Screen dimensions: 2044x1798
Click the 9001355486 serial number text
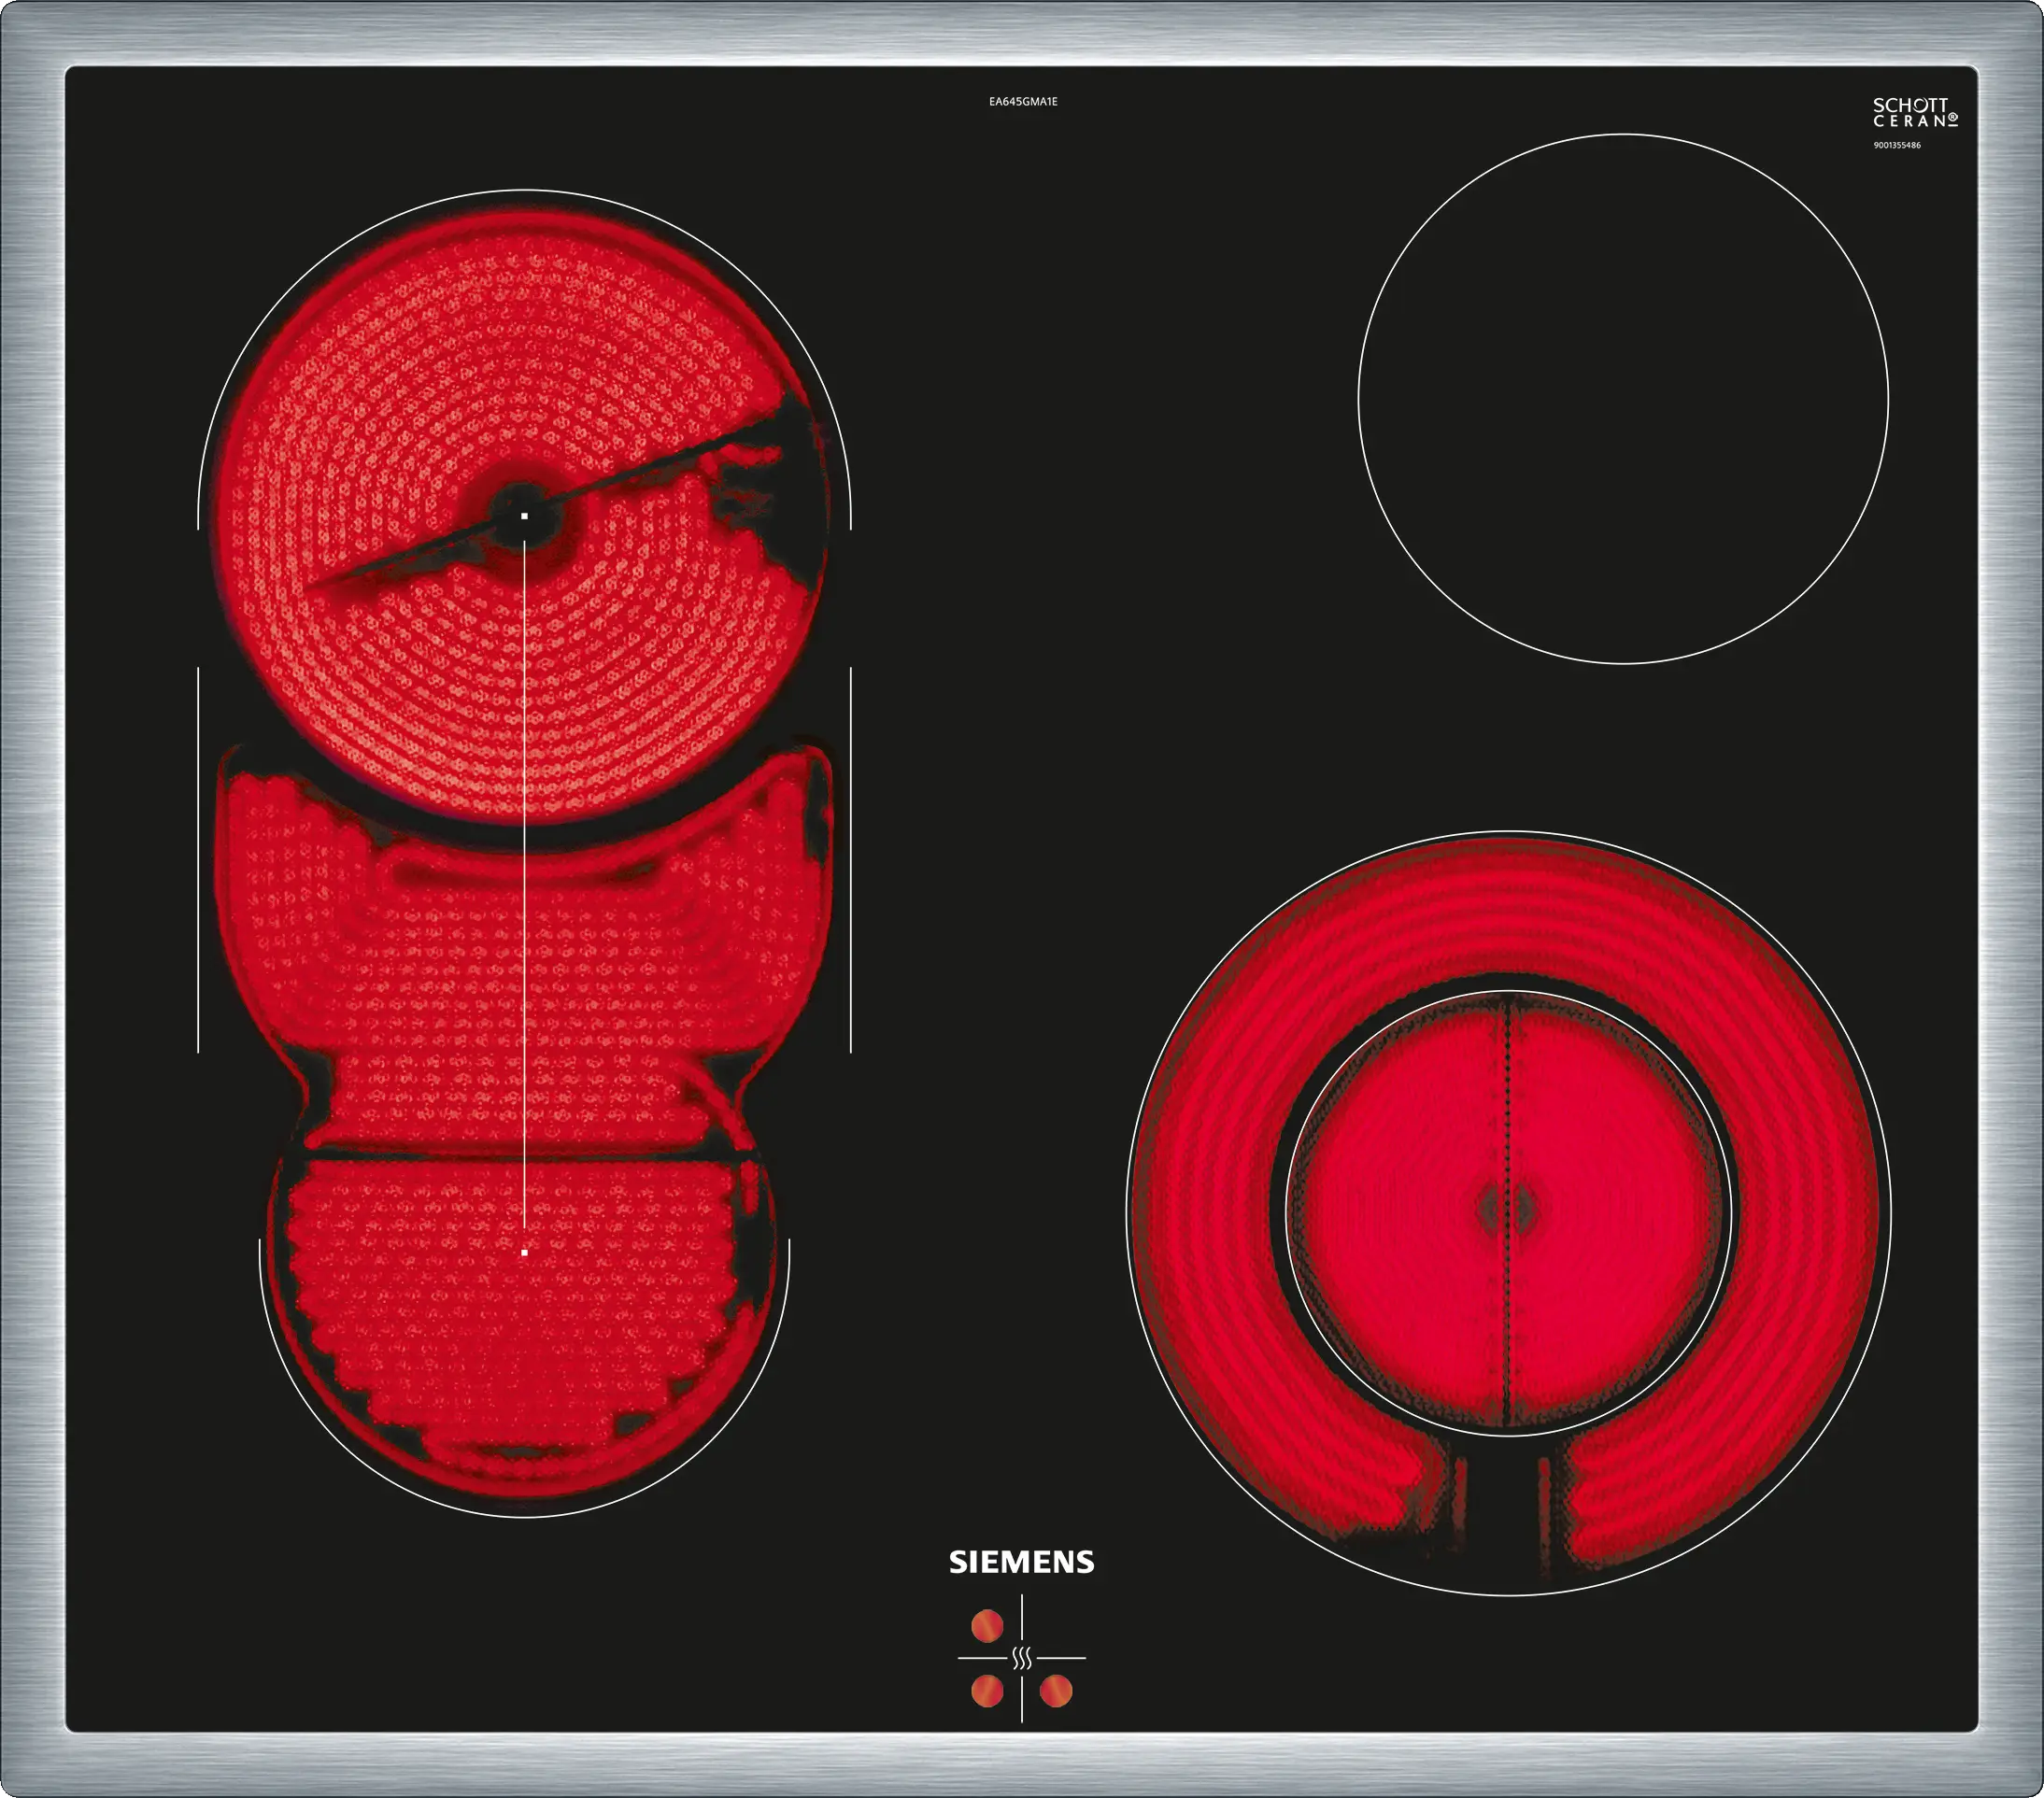pos(1896,145)
